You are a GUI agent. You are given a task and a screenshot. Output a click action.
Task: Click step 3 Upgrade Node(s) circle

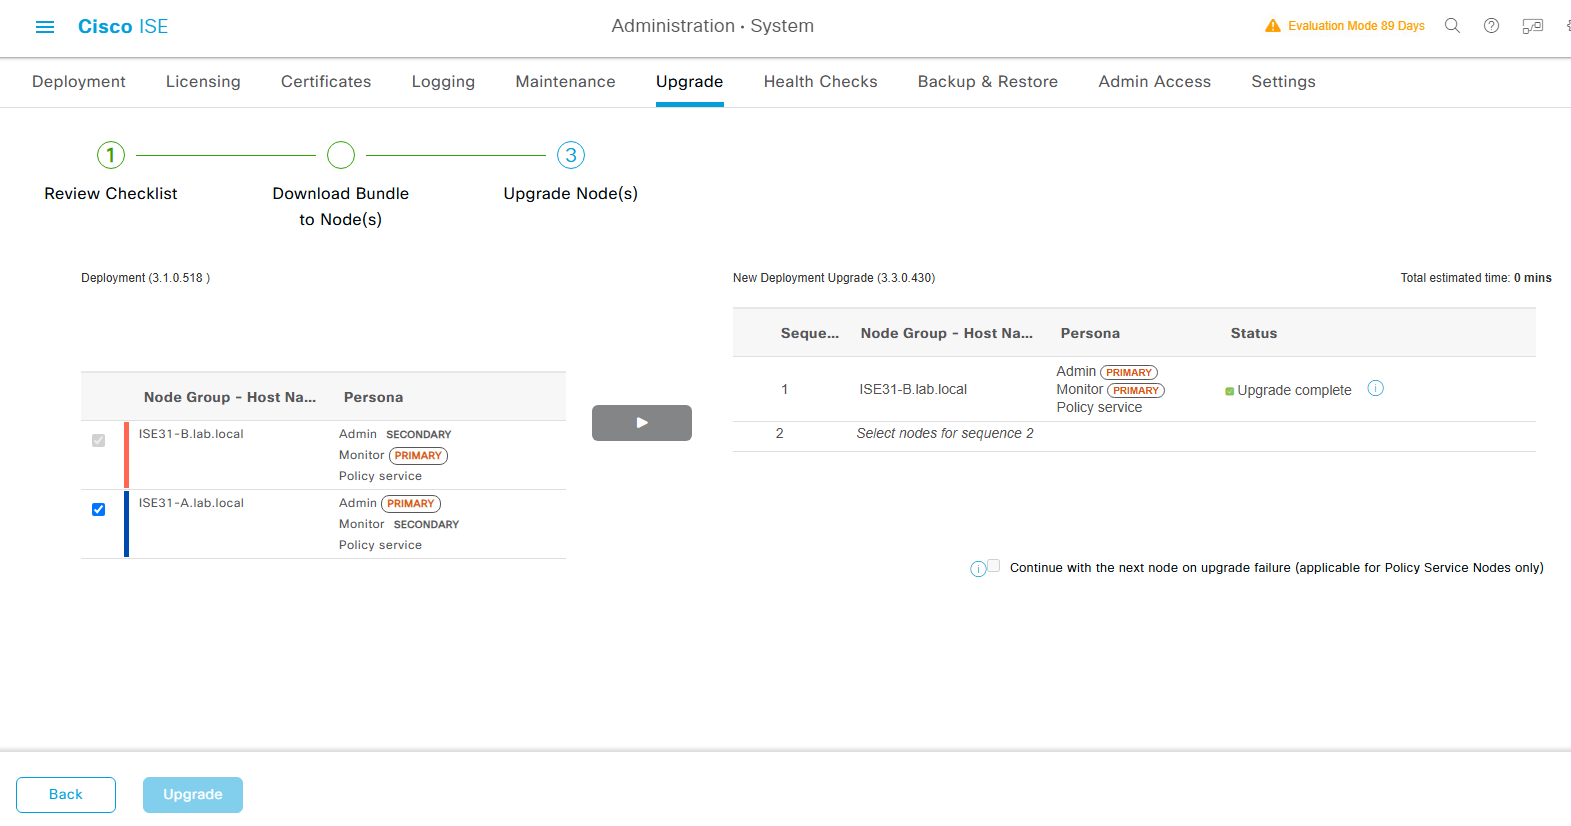point(571,155)
